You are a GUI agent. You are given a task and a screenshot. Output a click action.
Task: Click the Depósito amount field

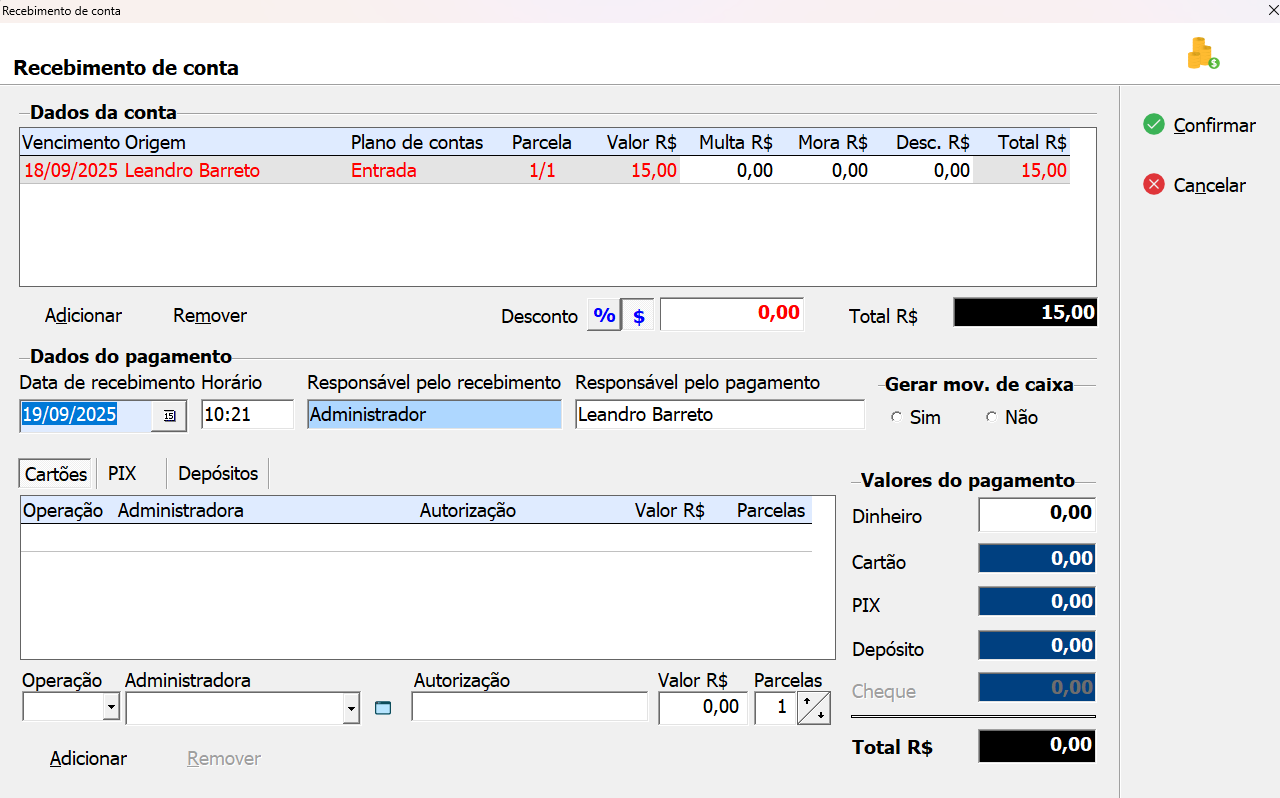point(1037,645)
